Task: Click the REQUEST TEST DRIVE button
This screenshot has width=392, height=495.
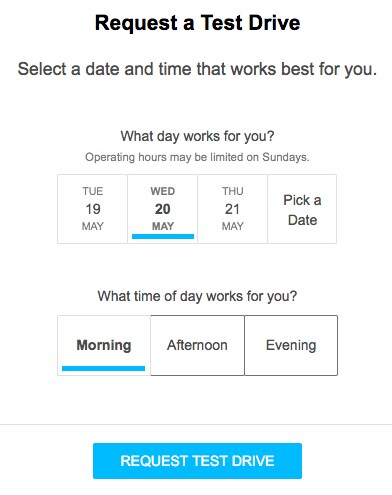Action: tap(197, 461)
